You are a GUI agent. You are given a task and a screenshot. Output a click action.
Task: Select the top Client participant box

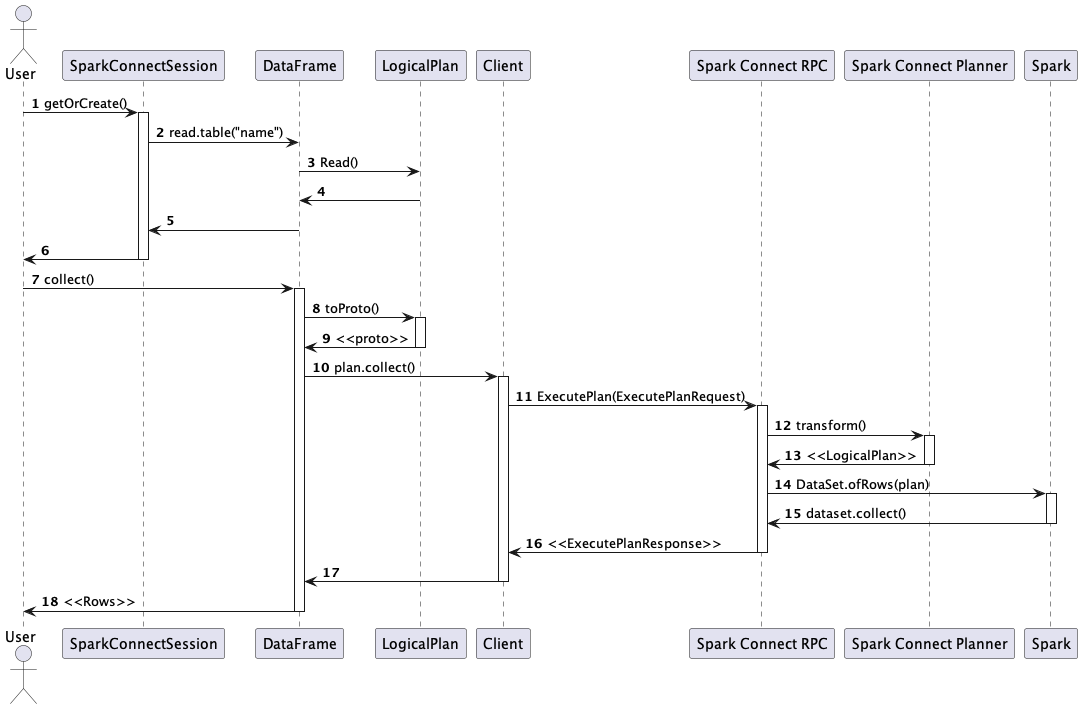pyautogui.click(x=503, y=66)
